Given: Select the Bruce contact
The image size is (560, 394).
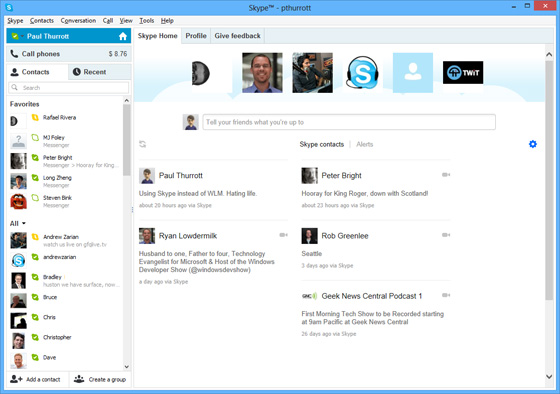Looking at the screenshot, I should pyautogui.click(x=66, y=300).
